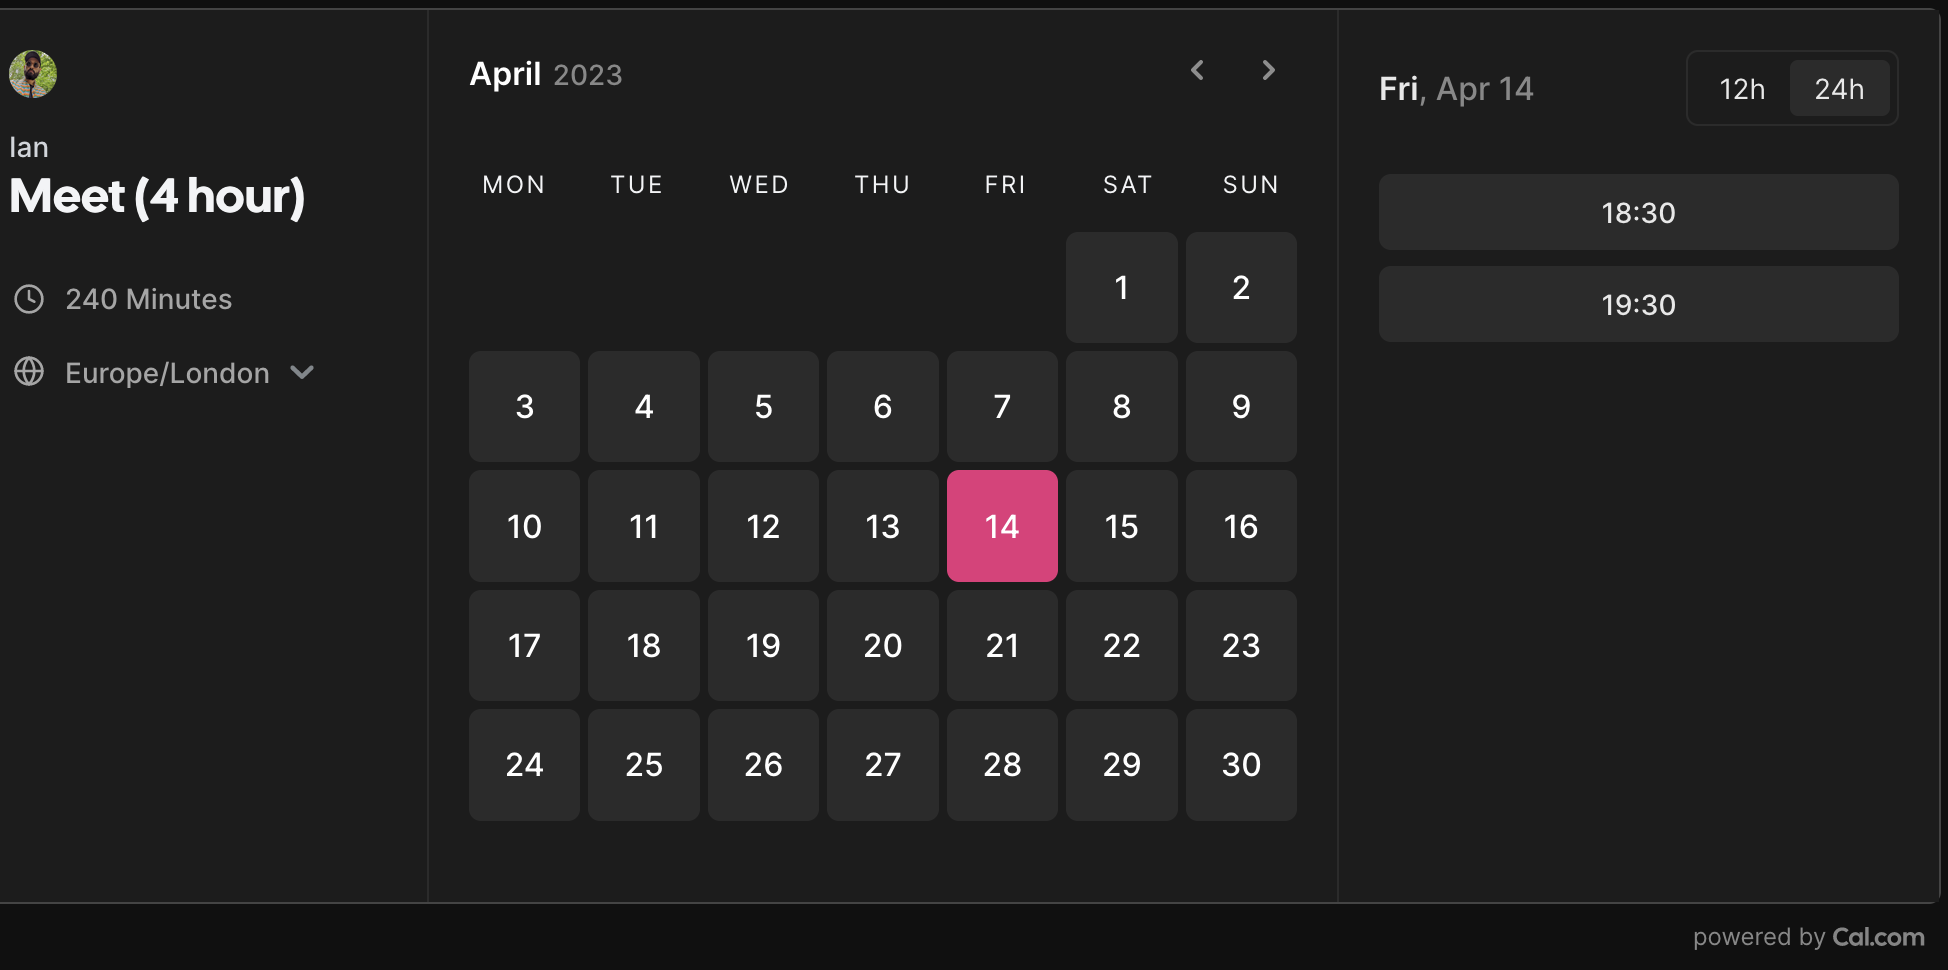This screenshot has height=970, width=1948.
Task: Expand the Europe/London timezone dropdown
Action: pos(166,372)
